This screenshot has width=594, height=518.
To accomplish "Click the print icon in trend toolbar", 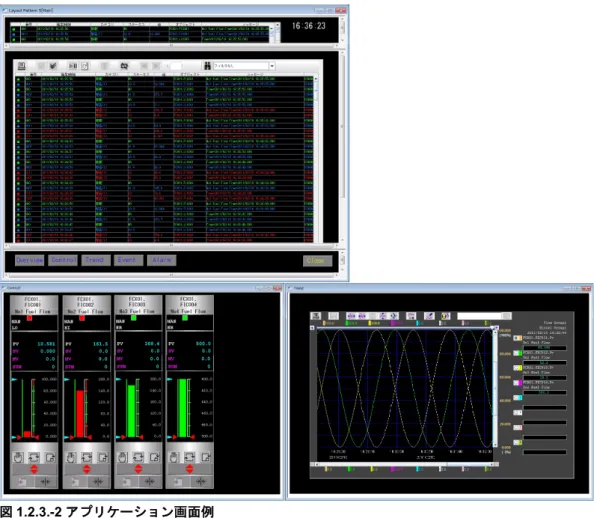I will [316, 316].
